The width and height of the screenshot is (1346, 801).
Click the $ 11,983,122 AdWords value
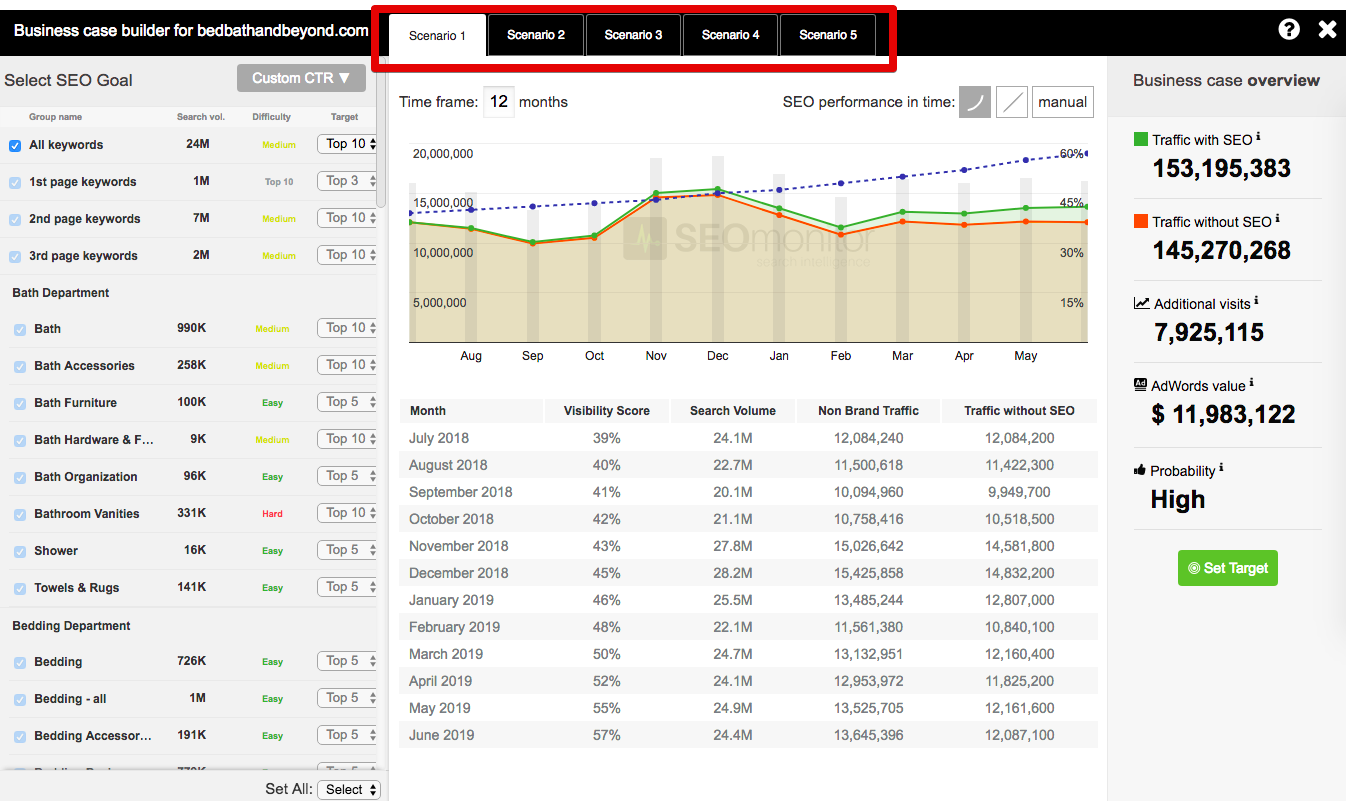point(1224,414)
